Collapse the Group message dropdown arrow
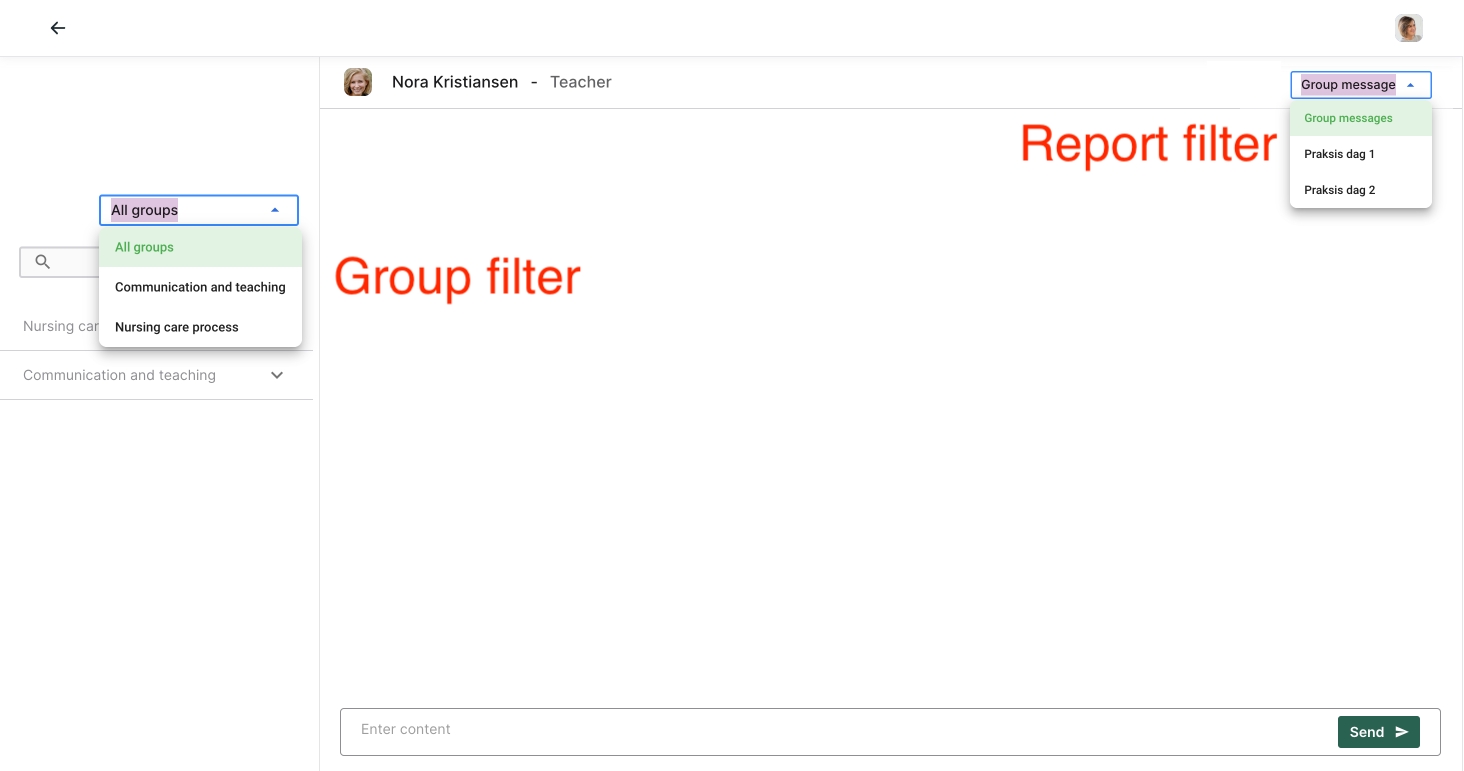Viewport: 1464px width, 771px height. [1410, 85]
